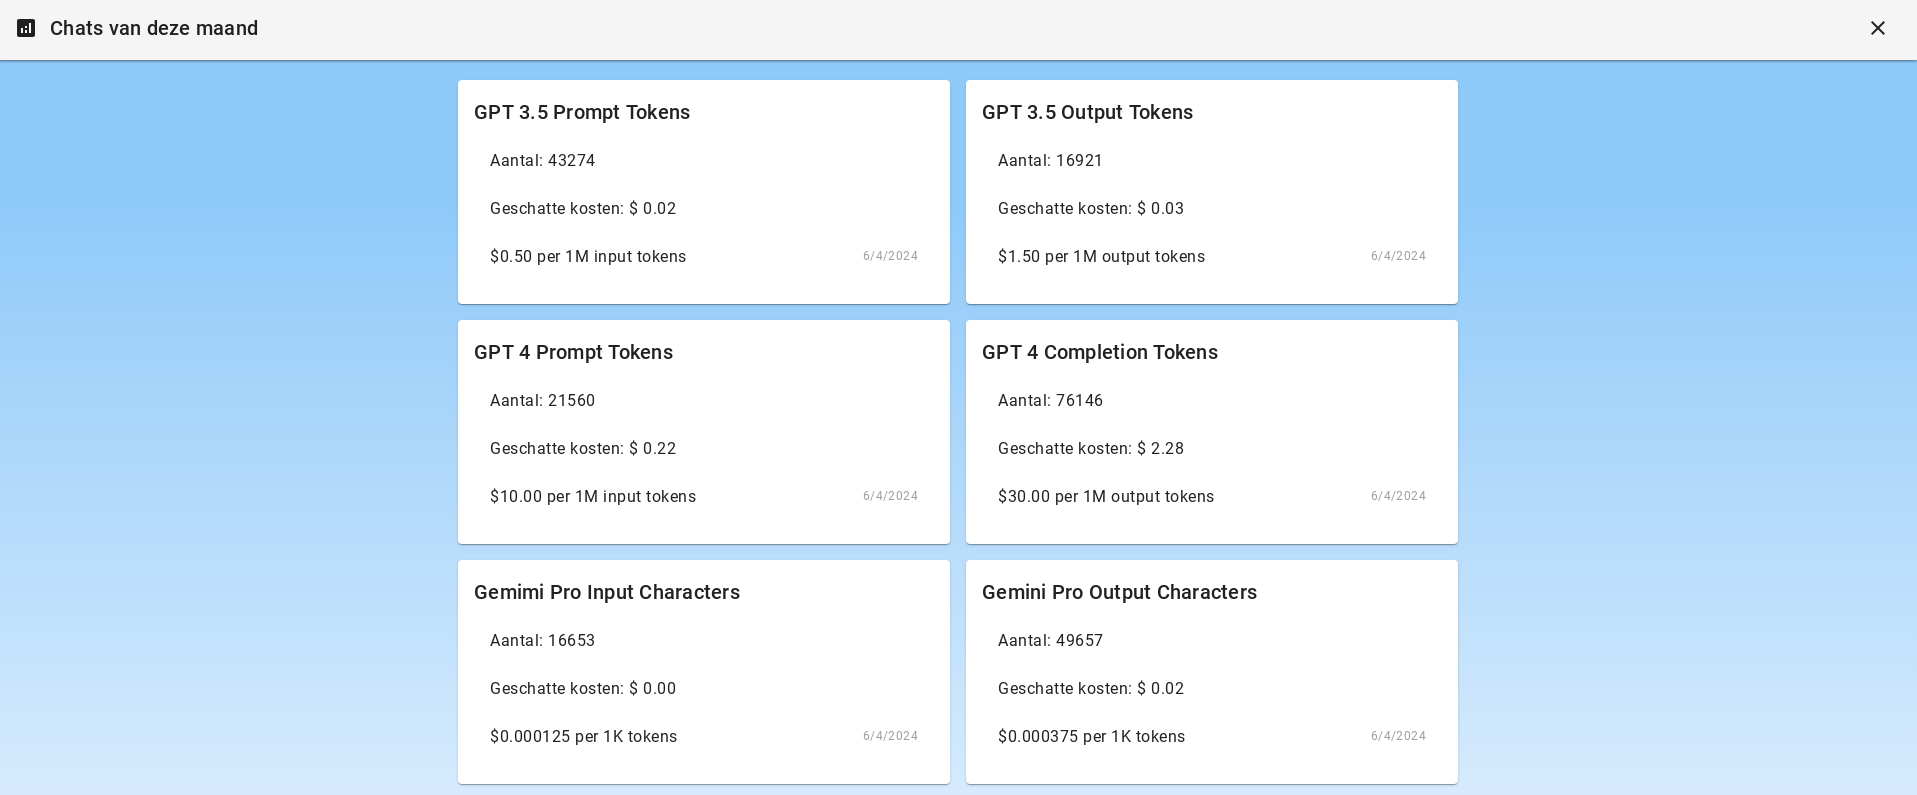Click the date in Gemini Pro Output Characters card
This screenshot has width=1917, height=795.
coord(1398,736)
